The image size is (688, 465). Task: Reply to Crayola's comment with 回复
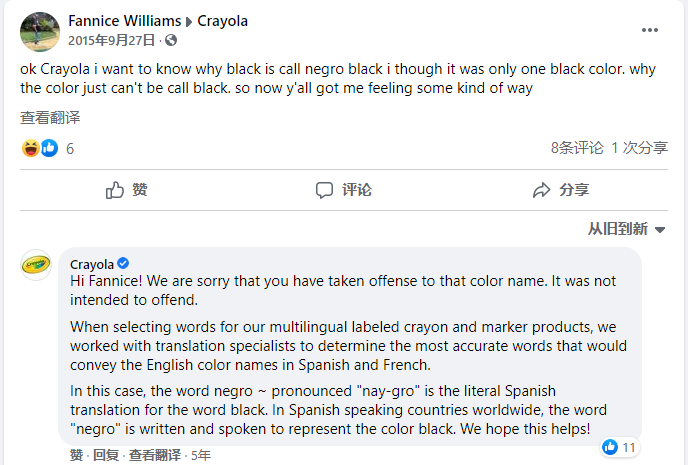pos(106,455)
